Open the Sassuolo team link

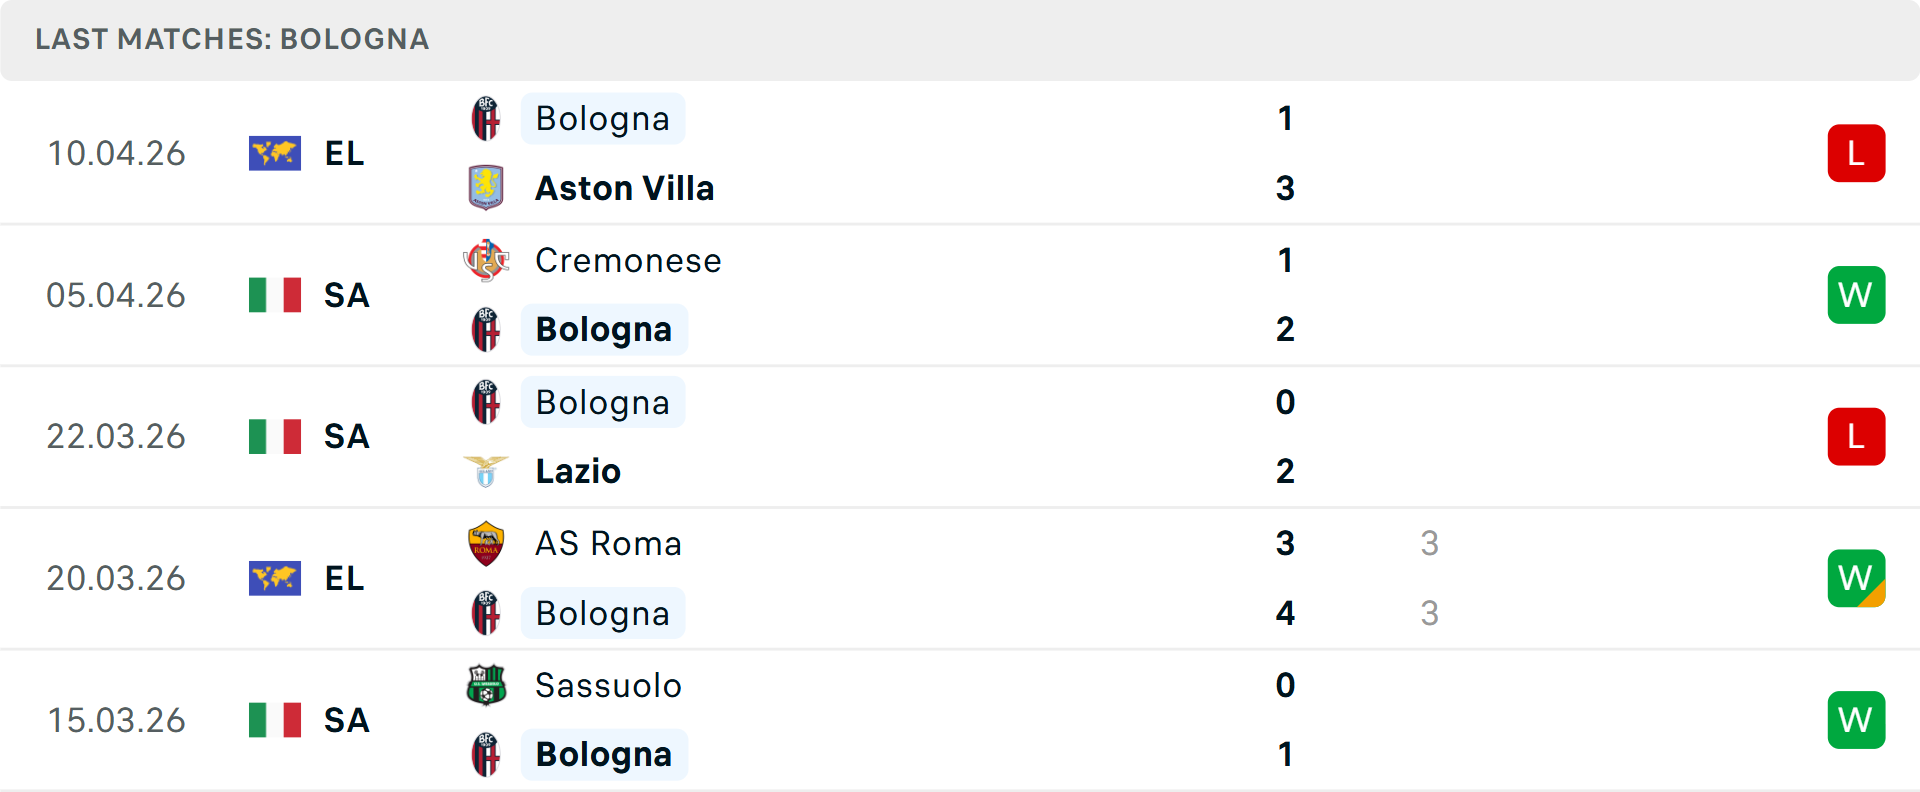coord(608,685)
